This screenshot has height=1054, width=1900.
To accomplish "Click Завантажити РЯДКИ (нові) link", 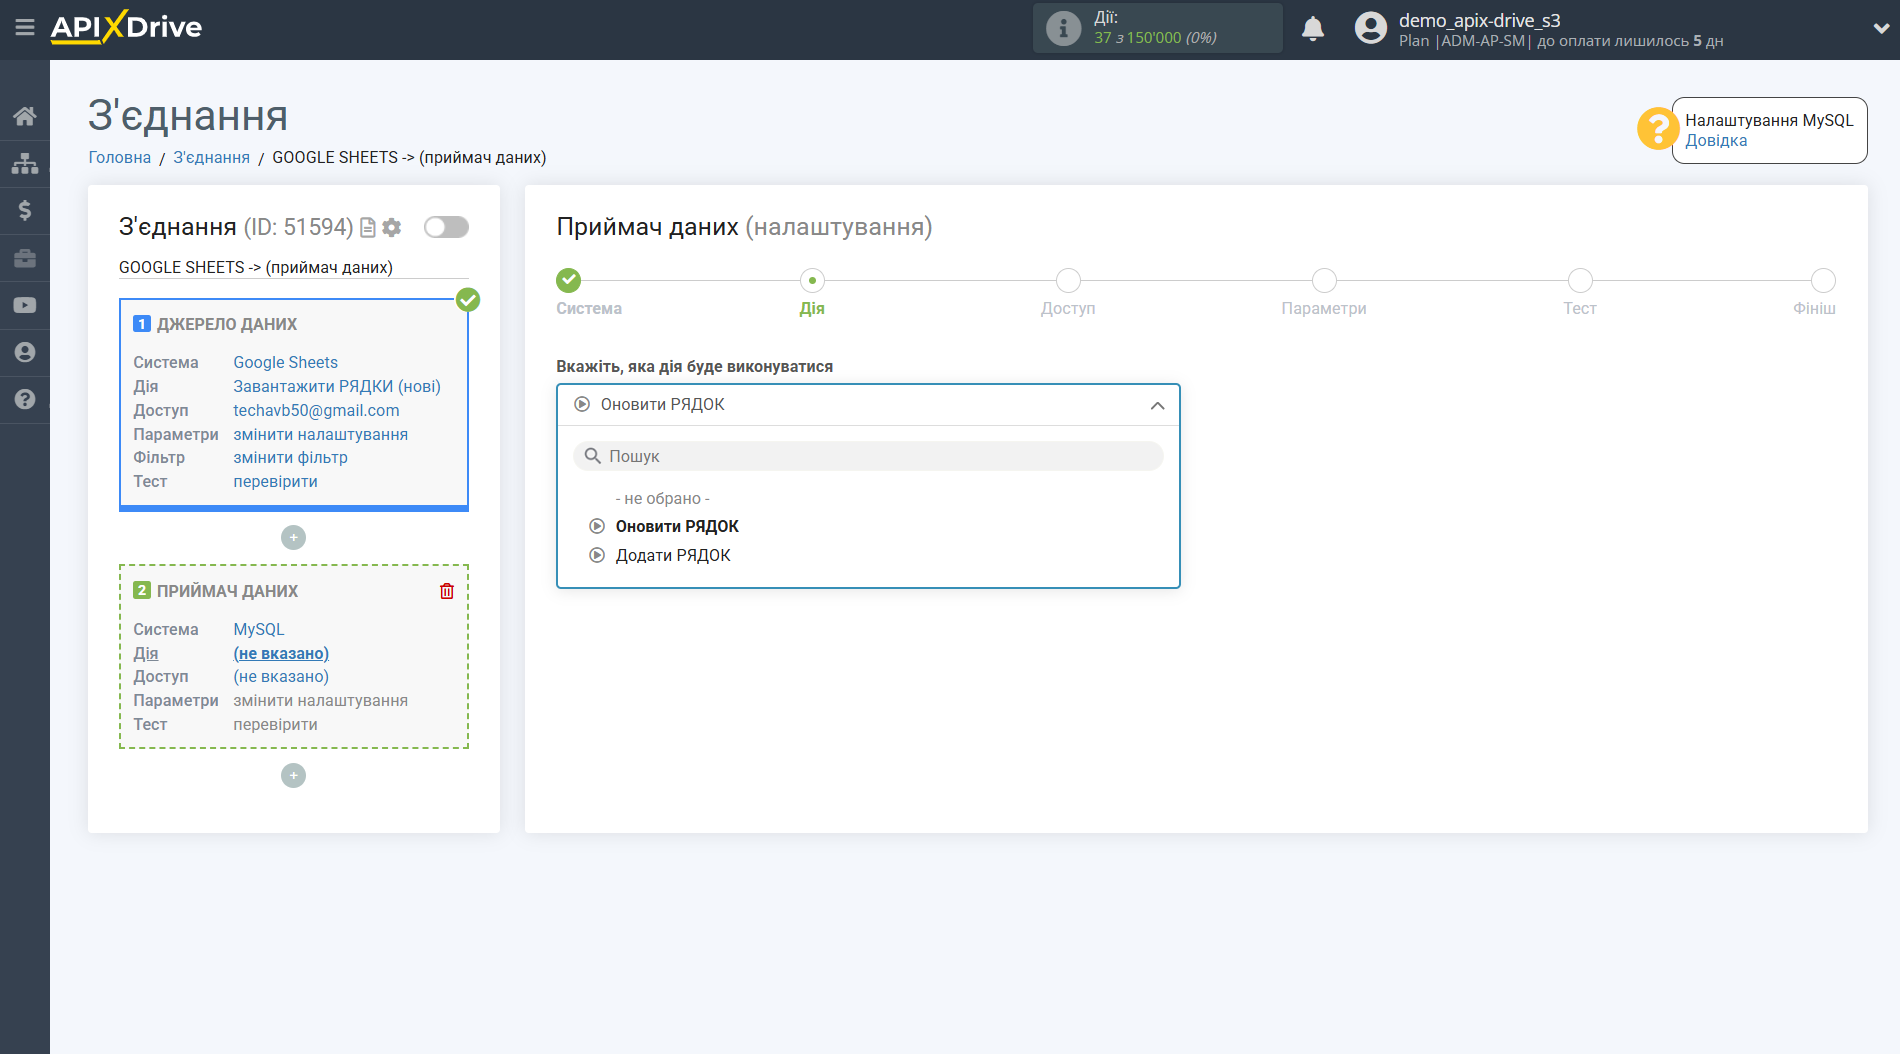I will 337,386.
